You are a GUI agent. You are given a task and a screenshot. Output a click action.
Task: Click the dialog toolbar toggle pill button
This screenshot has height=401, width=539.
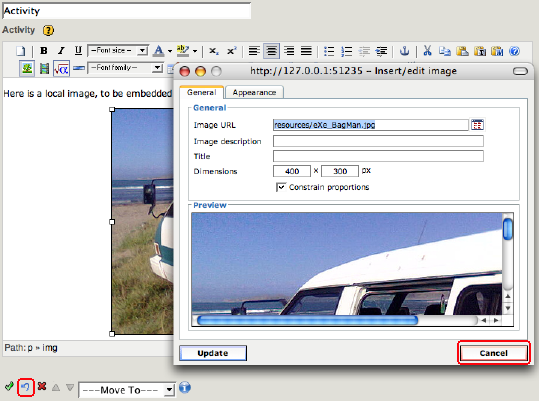pyautogui.click(x=520, y=71)
